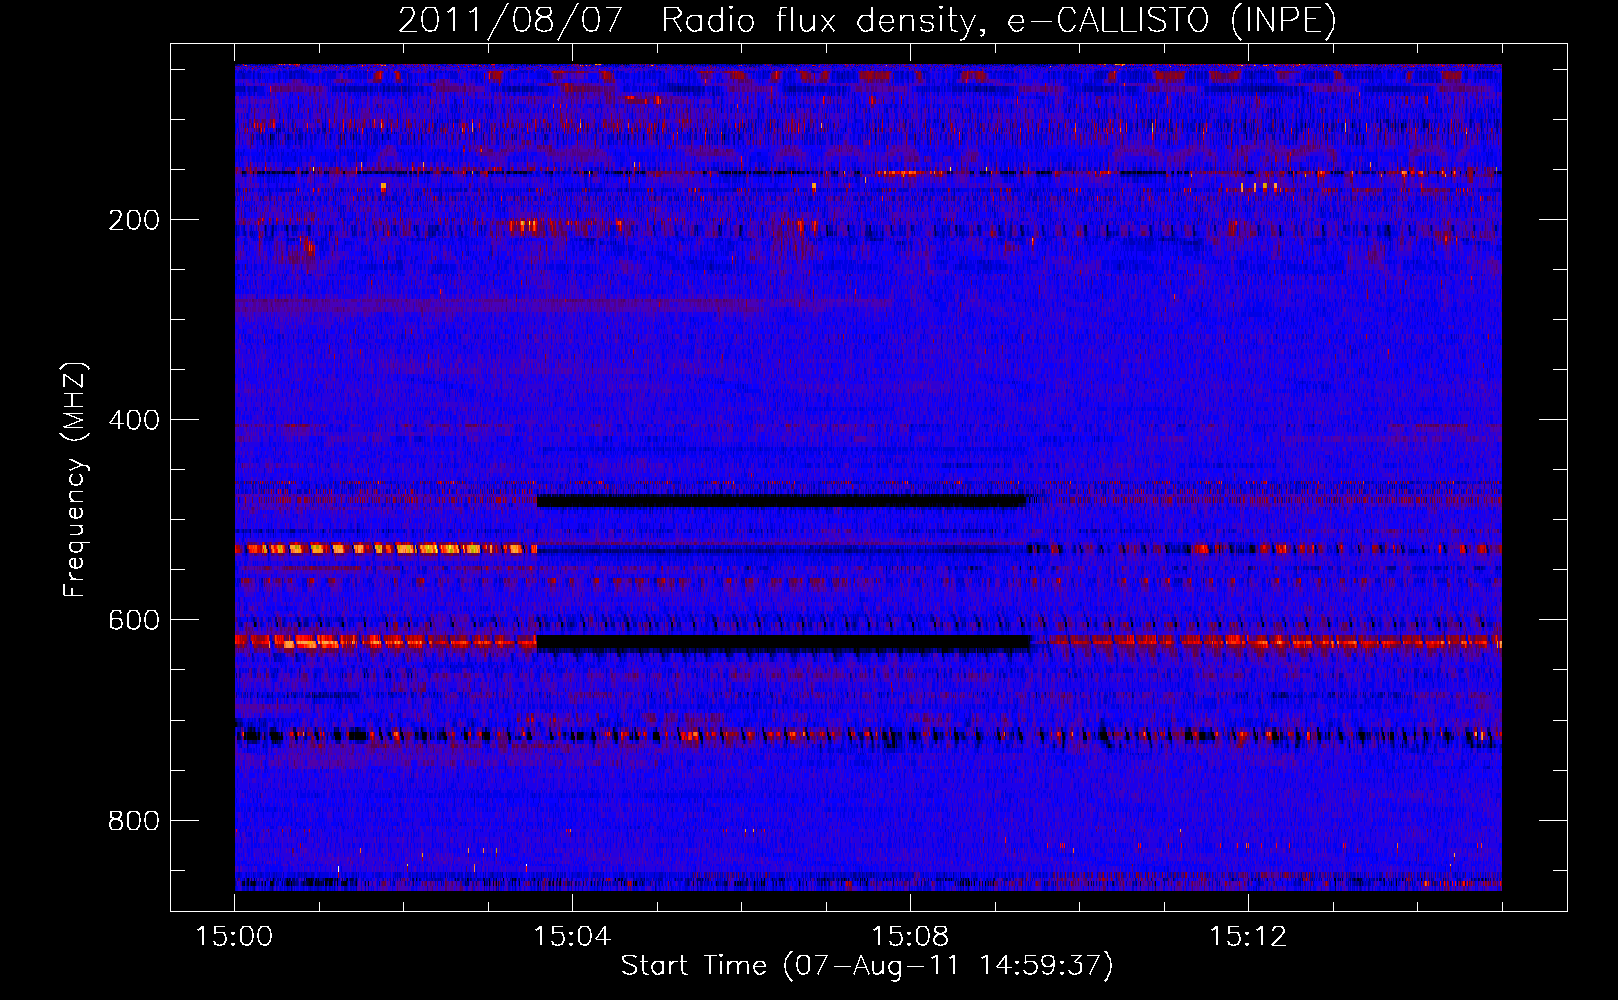Click the 800 frequency tick label

coord(134,821)
